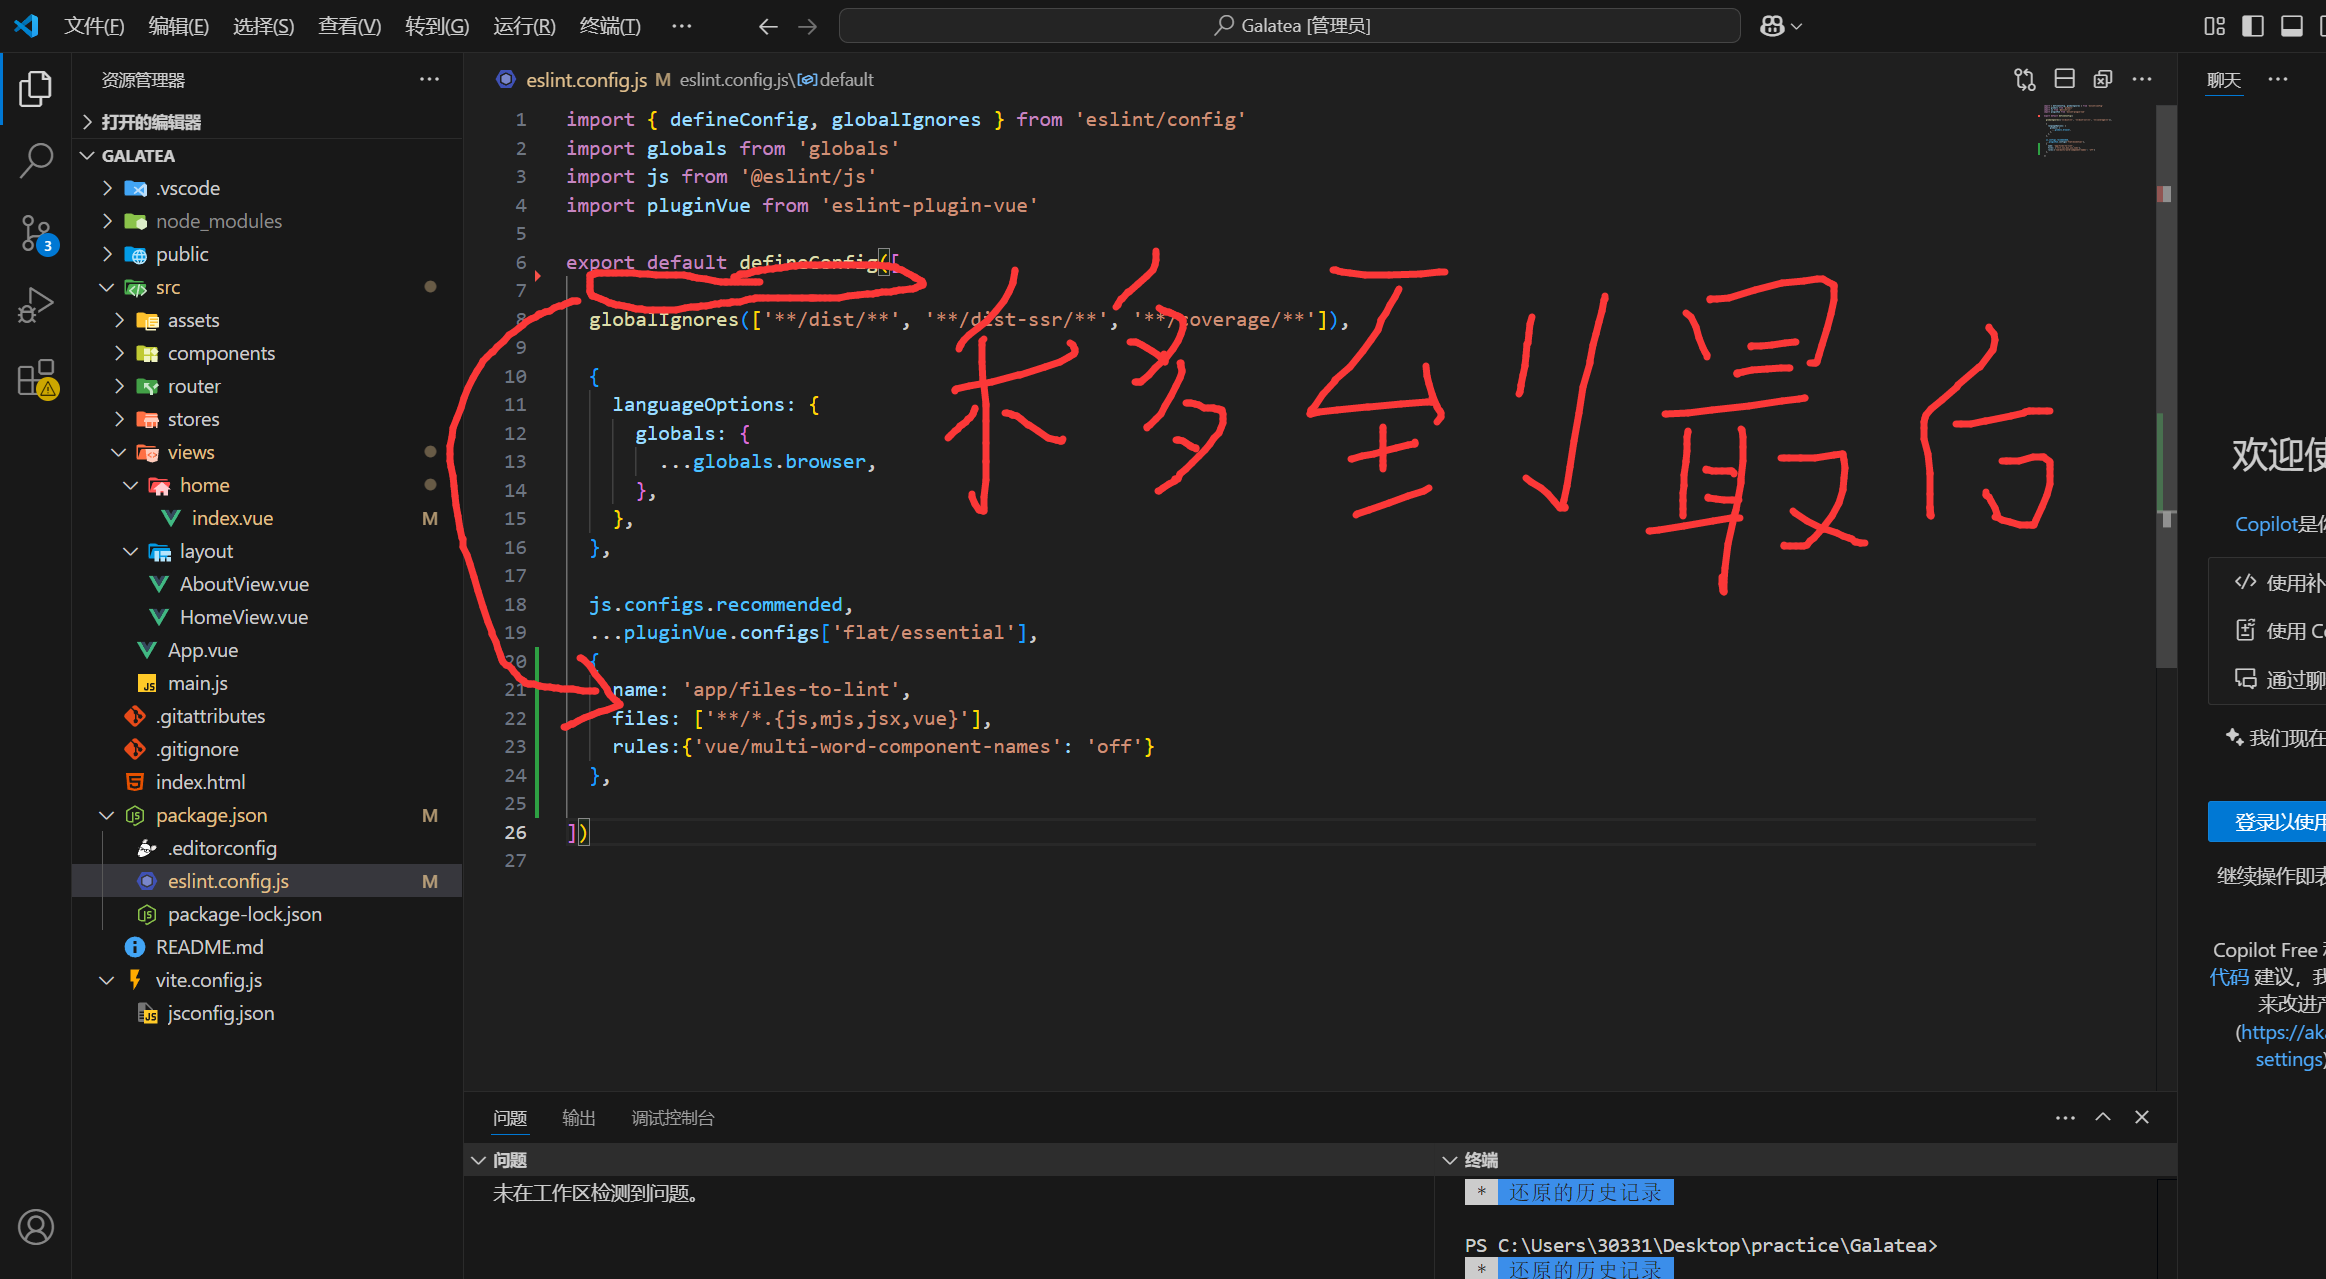Screen dimensions: 2326x1279
Task: Open changes compare icon in editor toolbar
Action: tap(2025, 79)
